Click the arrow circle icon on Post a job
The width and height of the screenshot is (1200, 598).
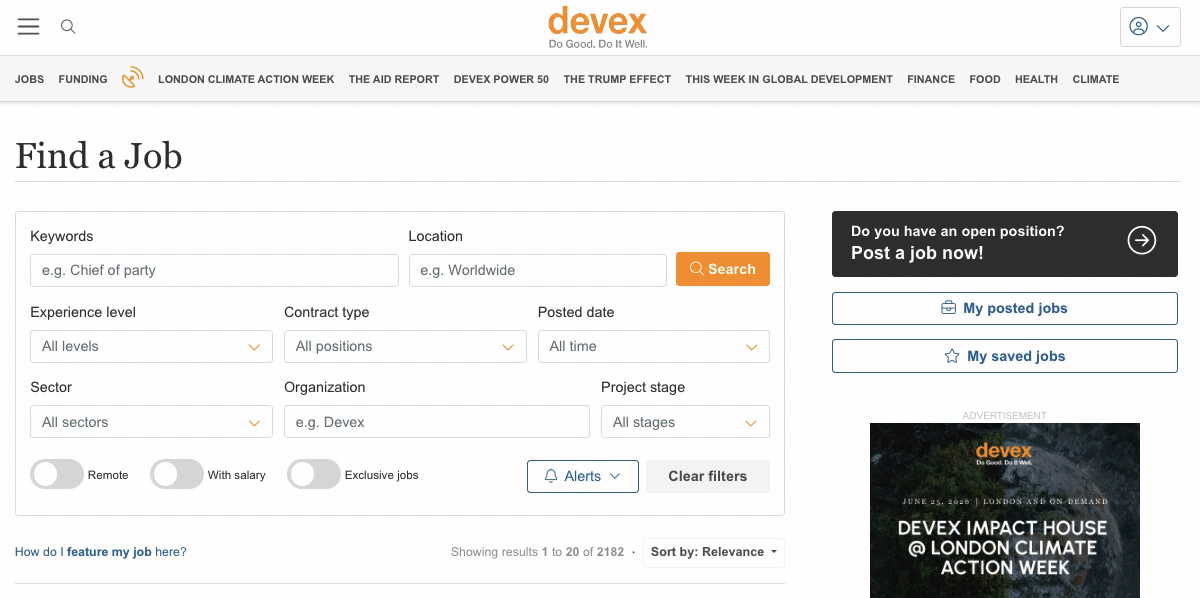[1141, 240]
